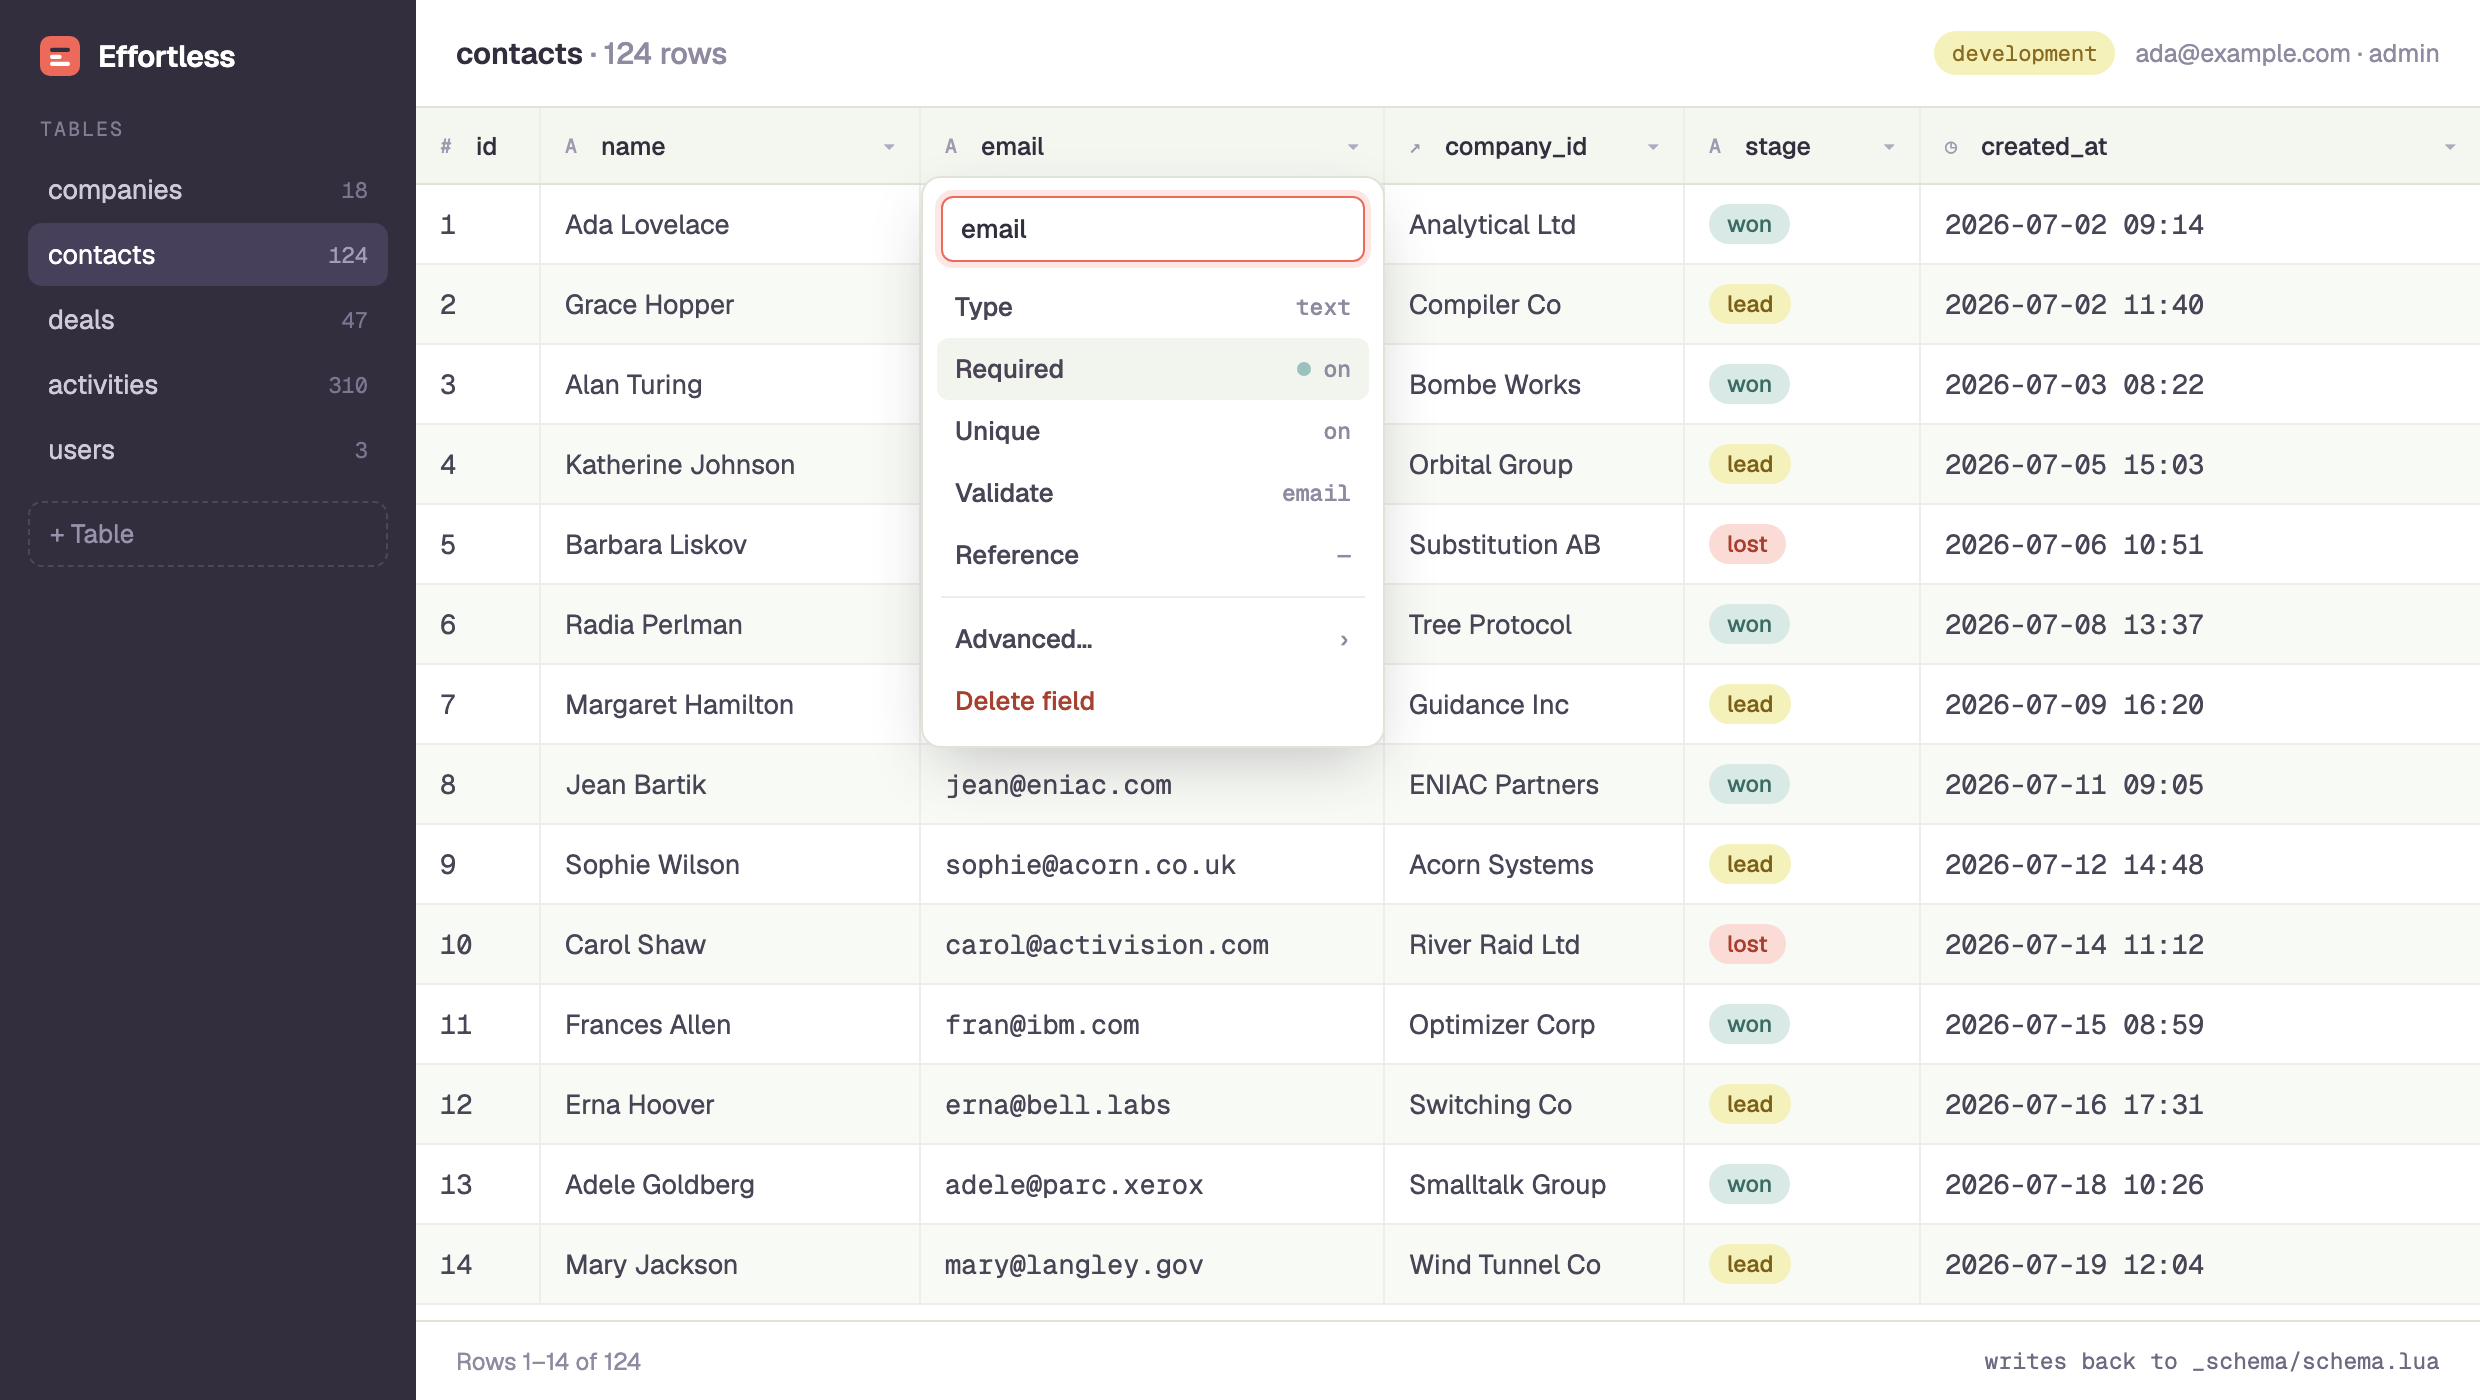Select the created_at cell 2026-07-14 11:12

pyautogui.click(x=2200, y=945)
